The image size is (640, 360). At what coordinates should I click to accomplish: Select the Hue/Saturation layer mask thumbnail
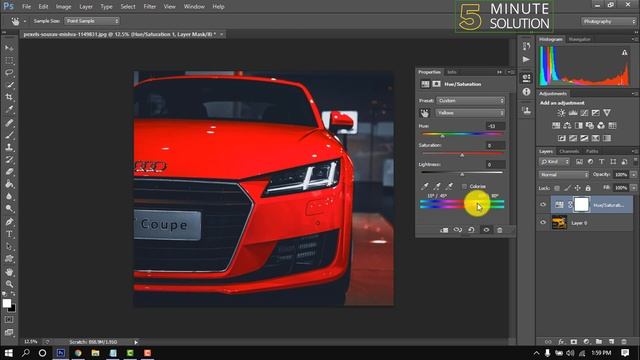click(x=581, y=204)
